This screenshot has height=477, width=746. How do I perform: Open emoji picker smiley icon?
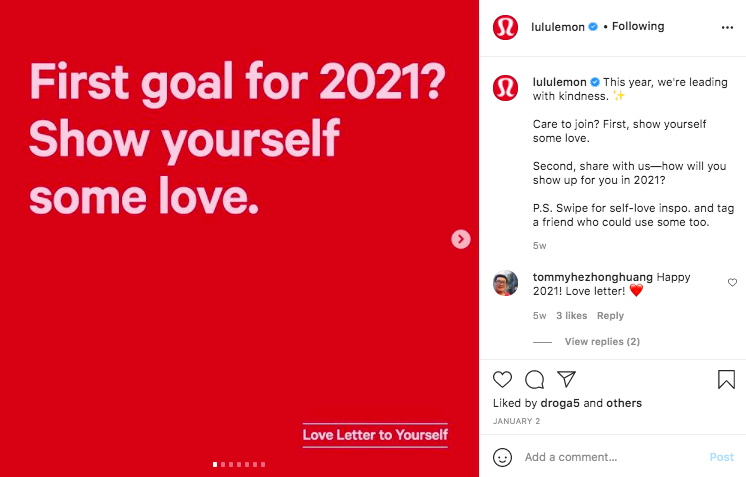tap(502, 457)
